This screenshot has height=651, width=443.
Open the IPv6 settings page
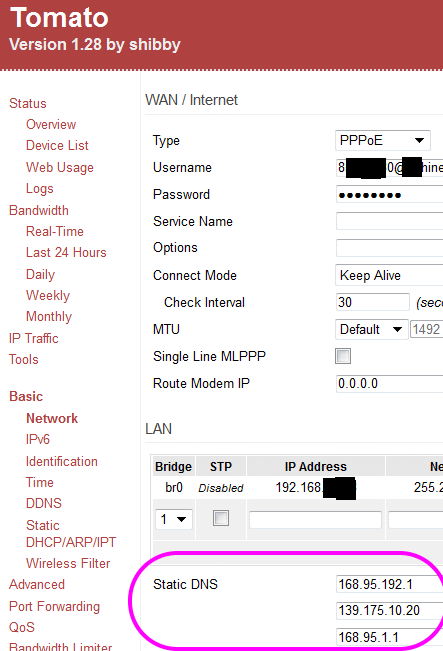pyautogui.click(x=38, y=439)
